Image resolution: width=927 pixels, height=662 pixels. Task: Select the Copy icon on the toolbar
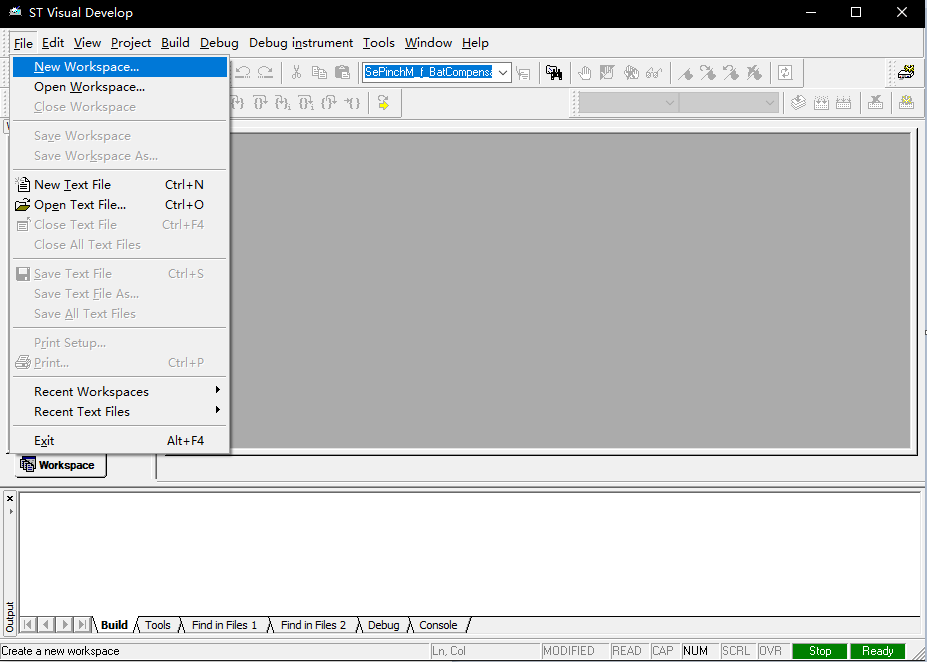click(320, 72)
